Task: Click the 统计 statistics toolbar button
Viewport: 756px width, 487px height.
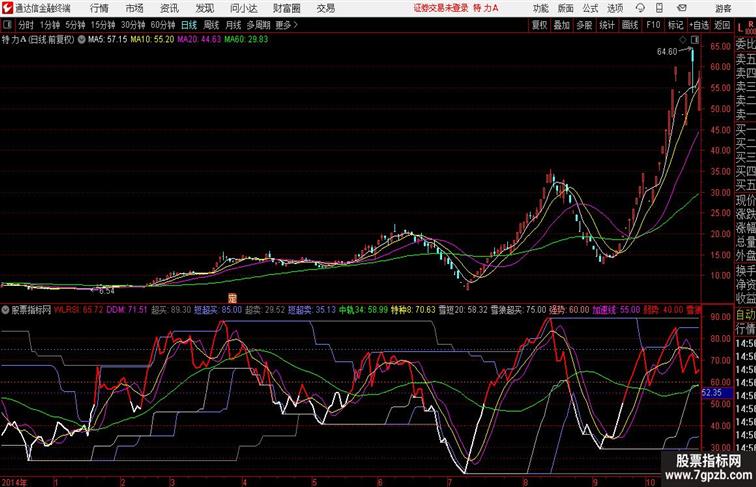Action: (x=607, y=25)
